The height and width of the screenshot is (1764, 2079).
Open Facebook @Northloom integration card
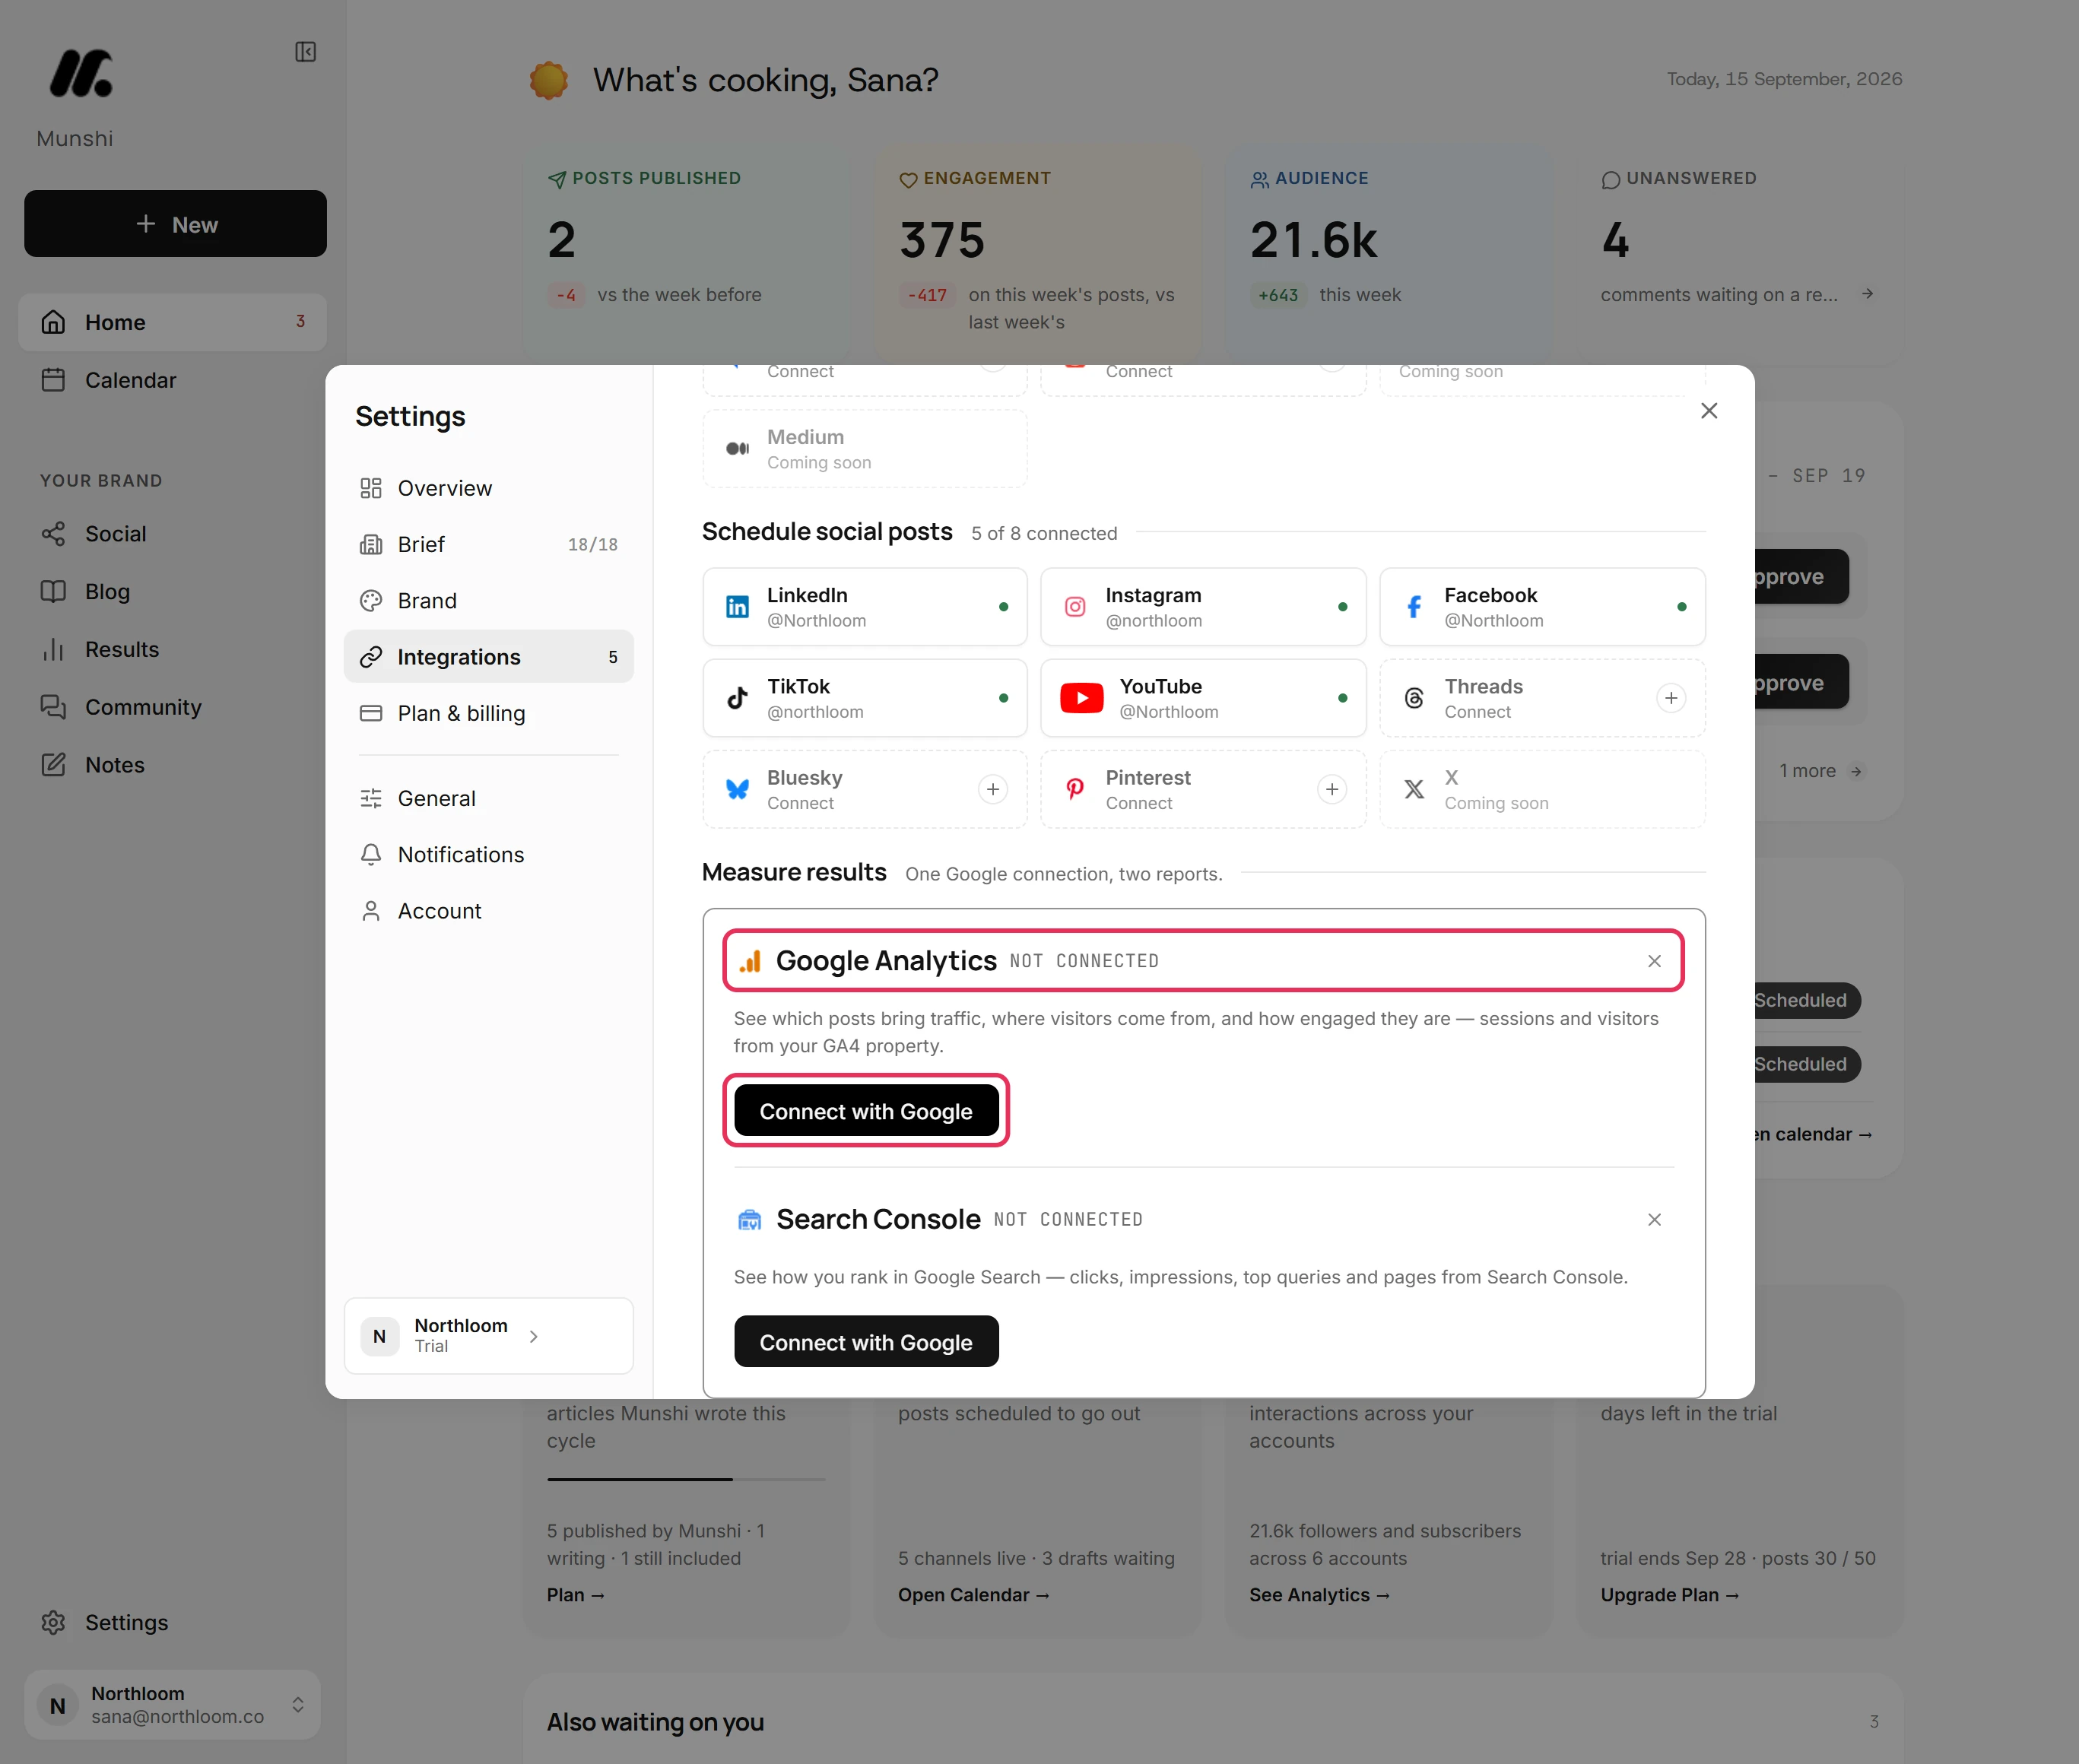click(1542, 607)
